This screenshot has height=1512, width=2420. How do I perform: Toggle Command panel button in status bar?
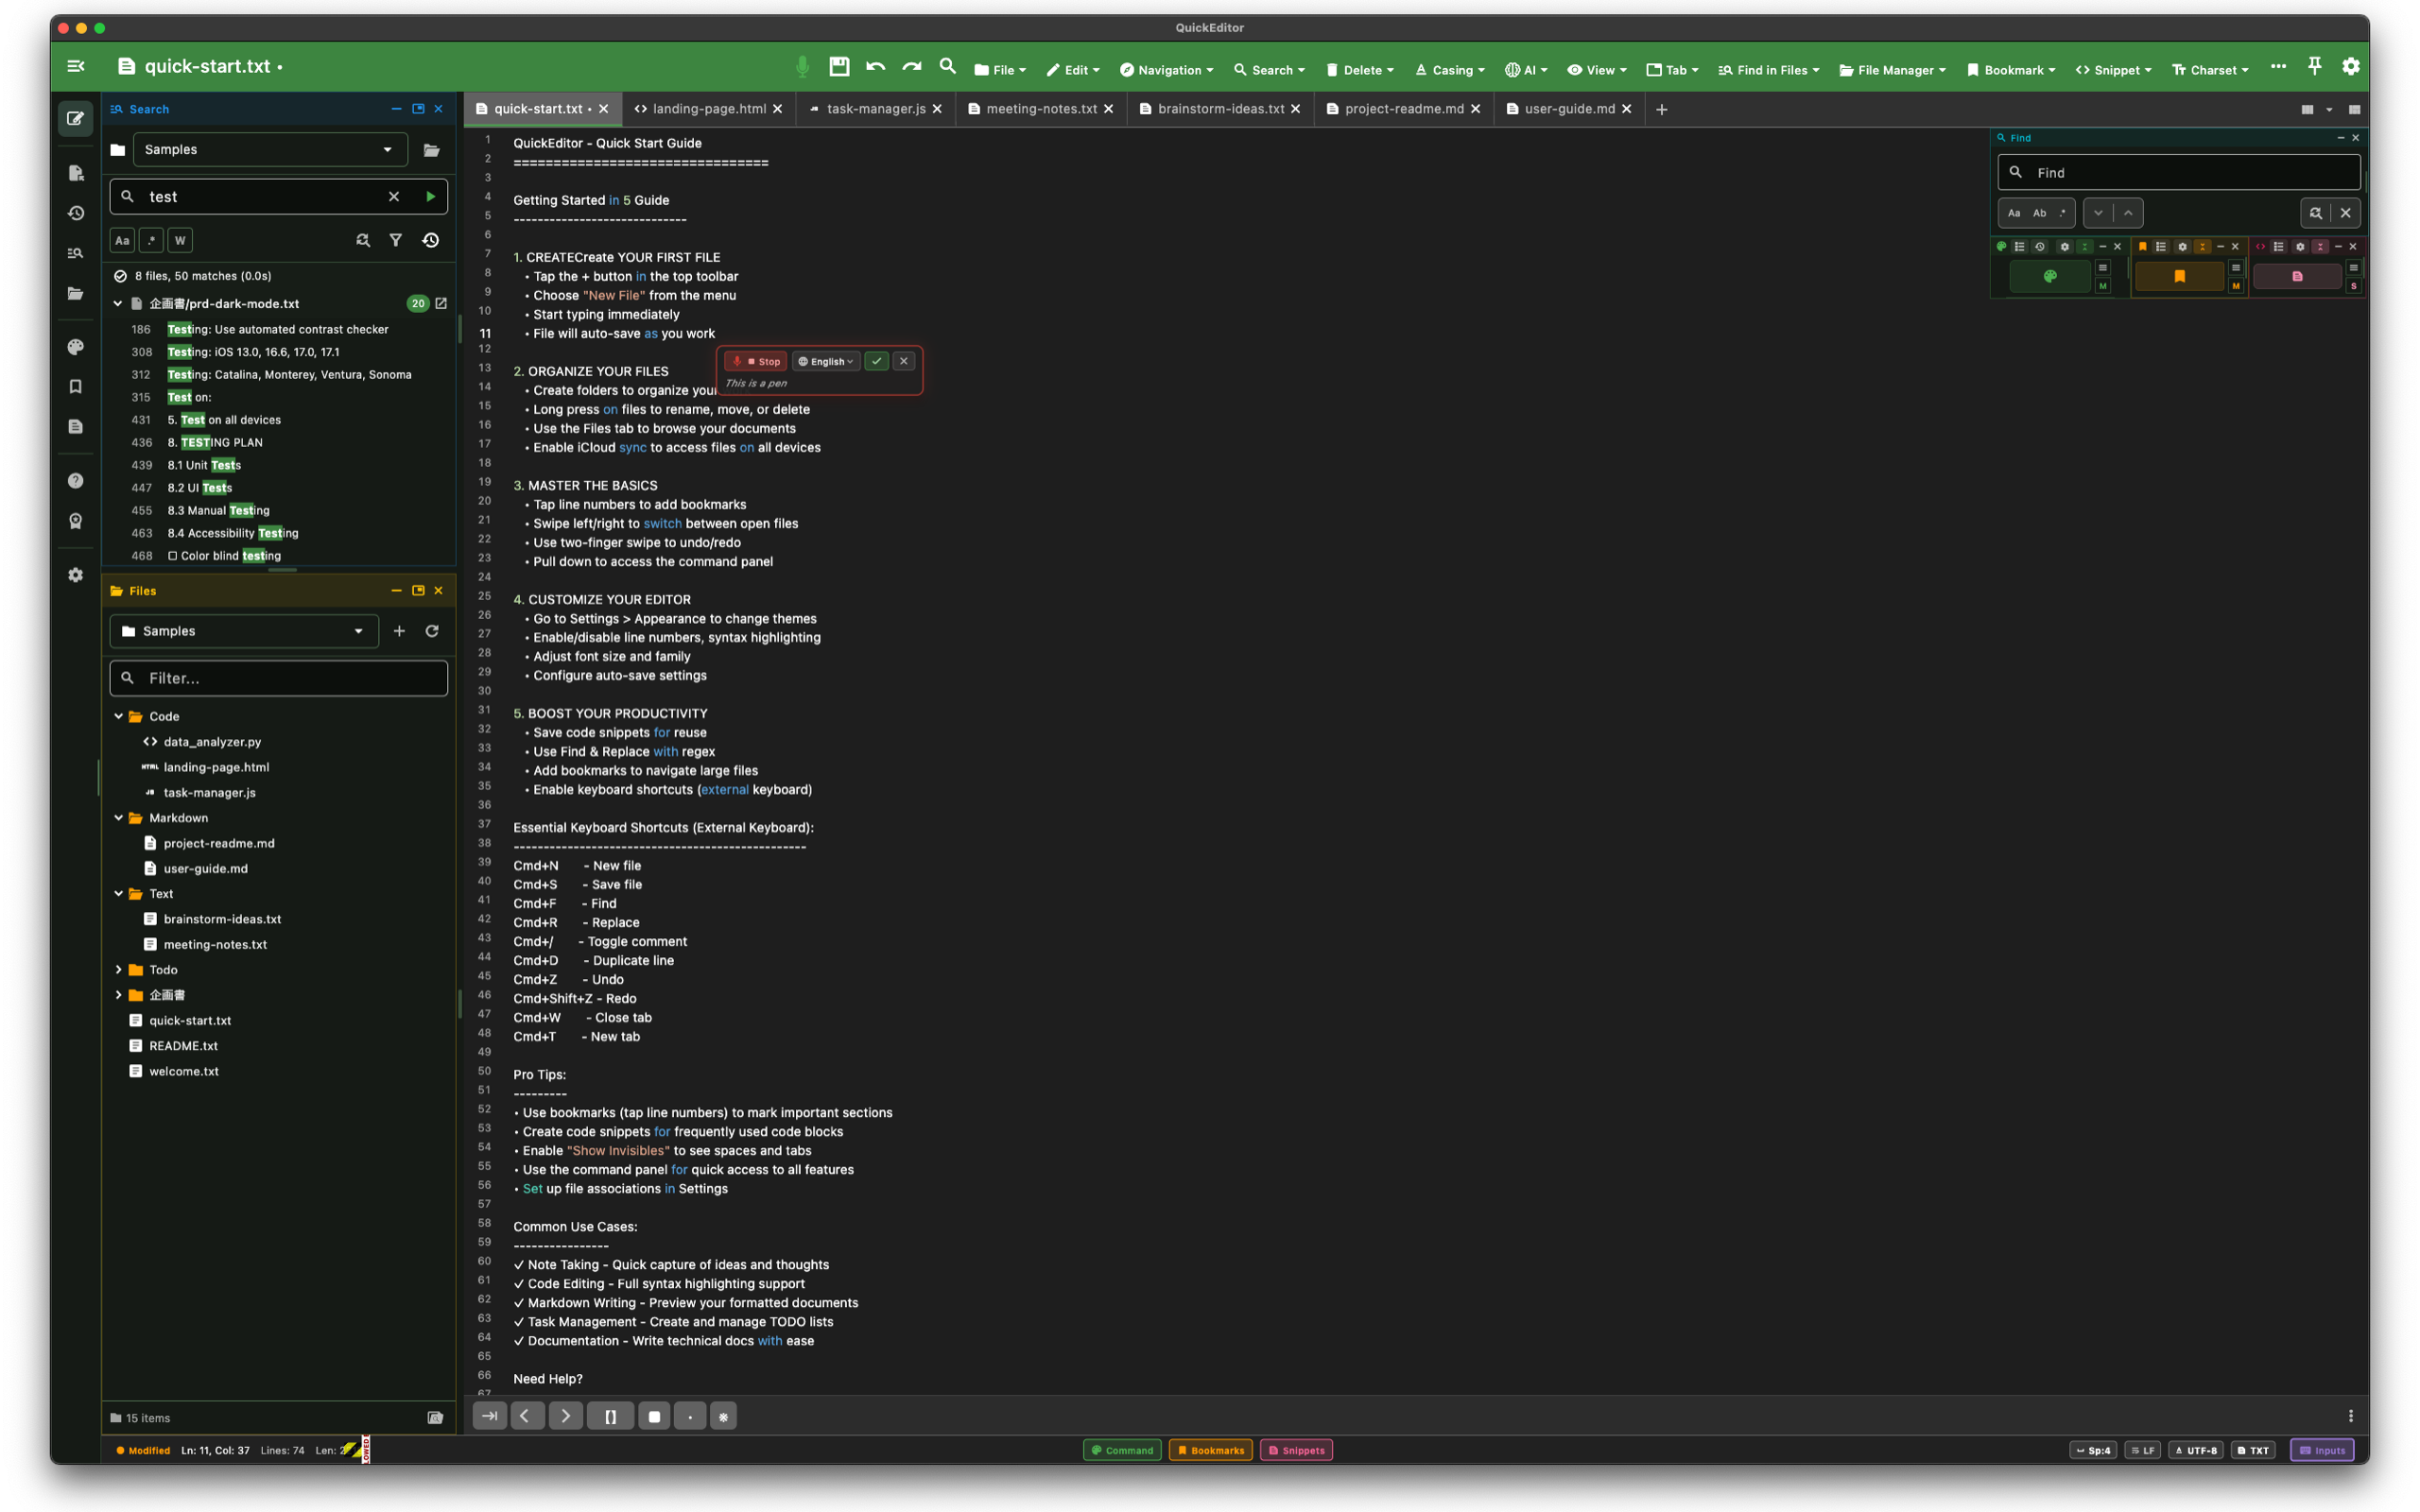[x=1122, y=1450]
